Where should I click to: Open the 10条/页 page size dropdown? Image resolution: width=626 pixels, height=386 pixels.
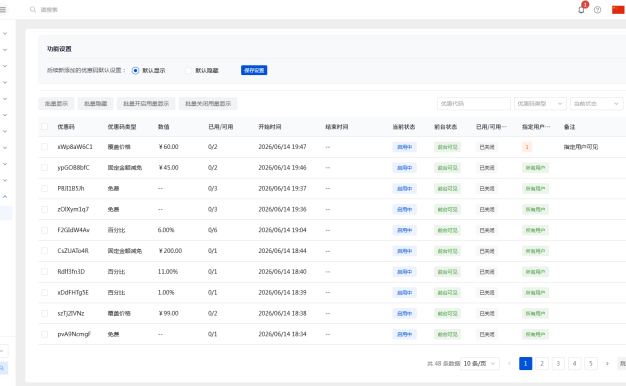click(x=479, y=363)
